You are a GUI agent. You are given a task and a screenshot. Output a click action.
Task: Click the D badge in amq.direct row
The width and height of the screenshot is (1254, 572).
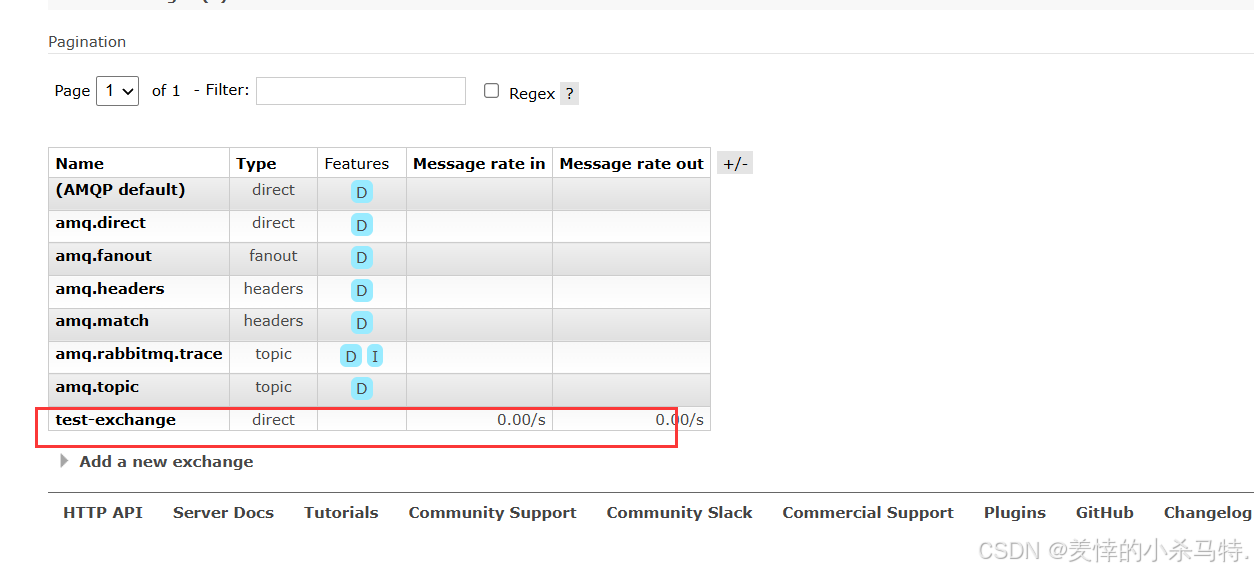pos(361,225)
